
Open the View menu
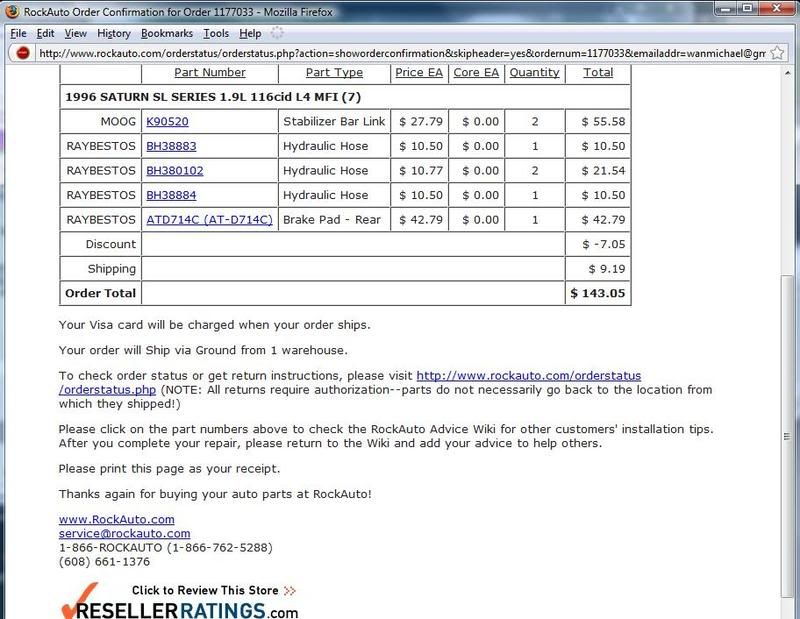coord(76,33)
